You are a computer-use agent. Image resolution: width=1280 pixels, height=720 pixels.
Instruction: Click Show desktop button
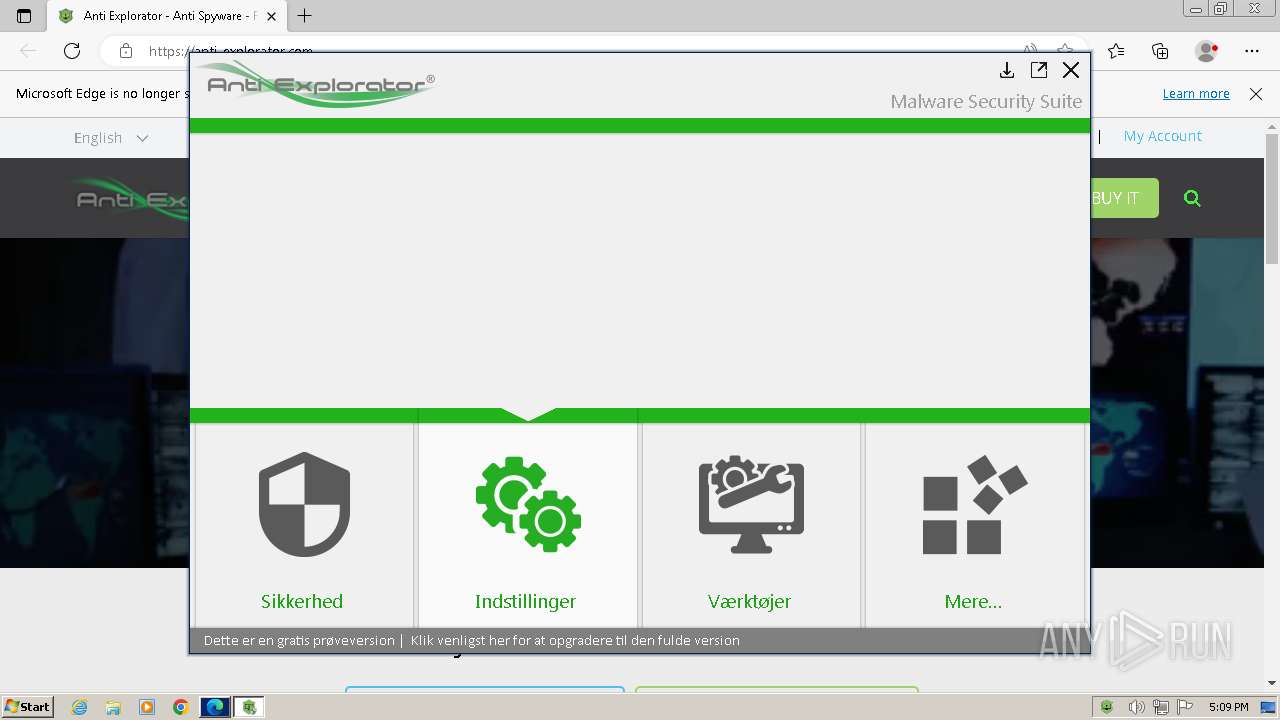click(1270, 707)
